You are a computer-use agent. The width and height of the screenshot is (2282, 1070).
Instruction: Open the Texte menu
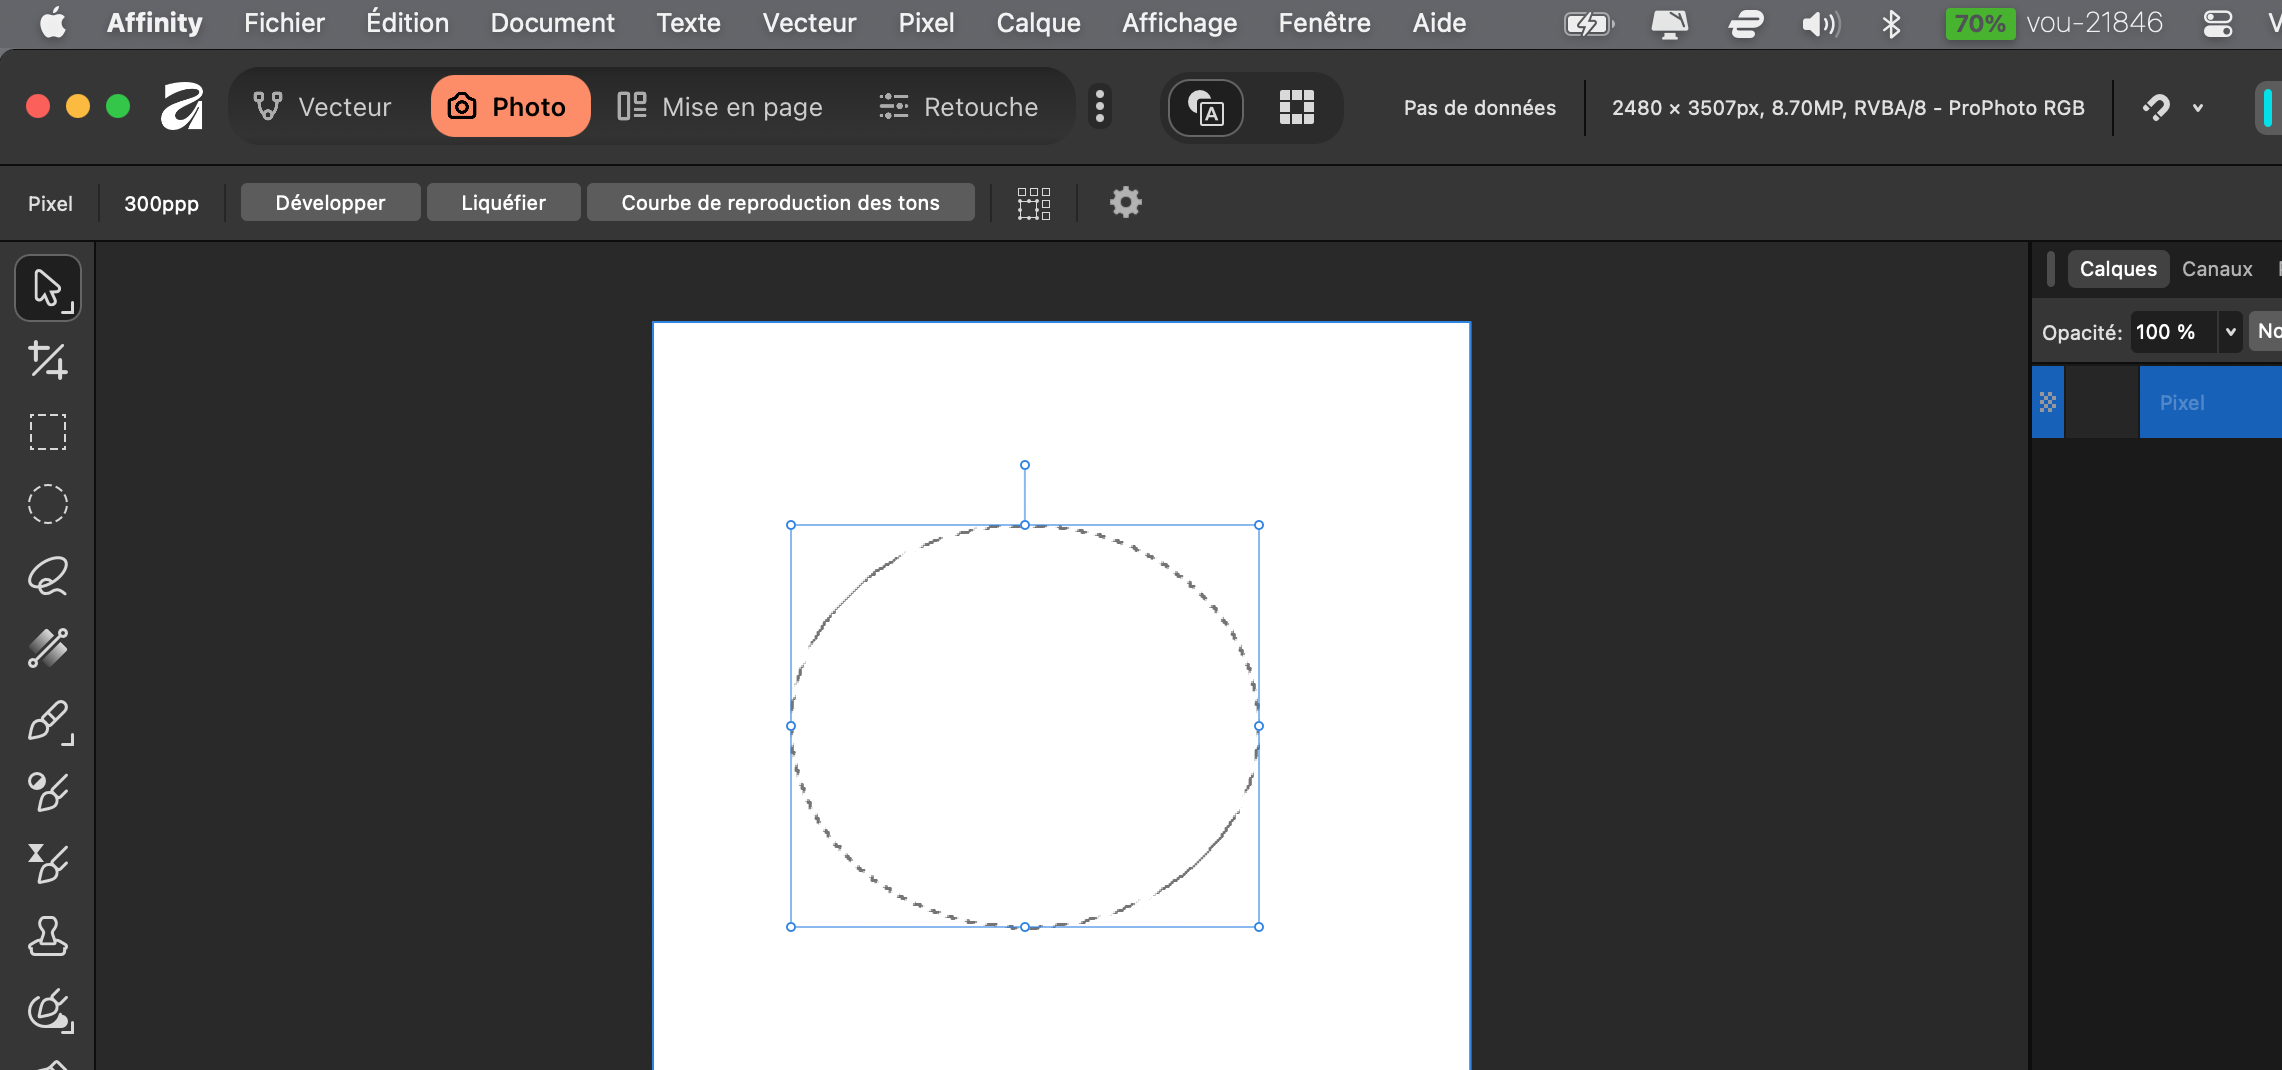pos(688,23)
